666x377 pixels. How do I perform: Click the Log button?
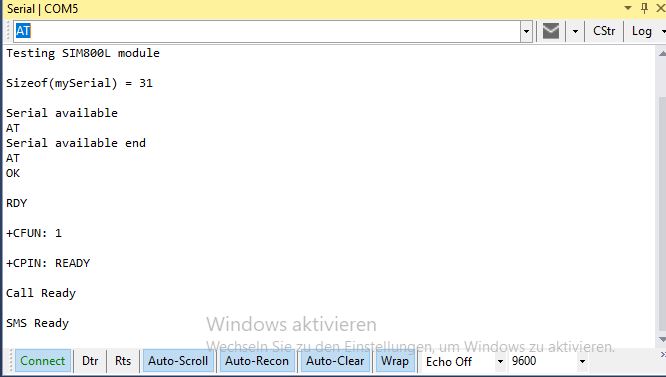click(641, 31)
